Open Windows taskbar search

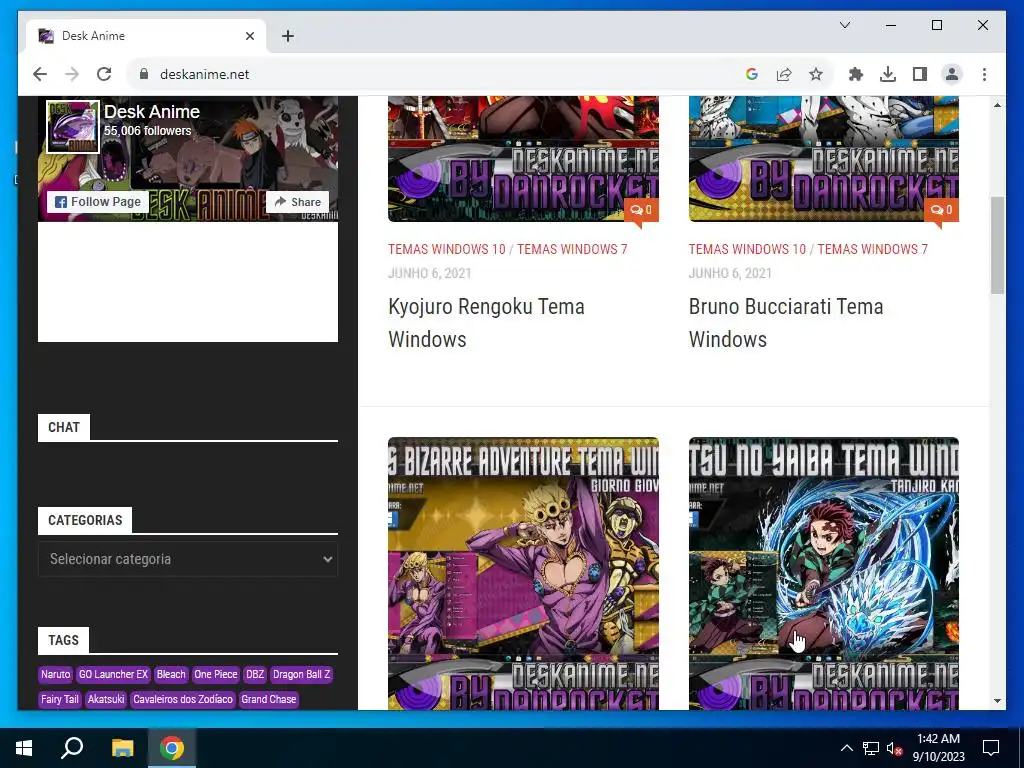[x=72, y=748]
